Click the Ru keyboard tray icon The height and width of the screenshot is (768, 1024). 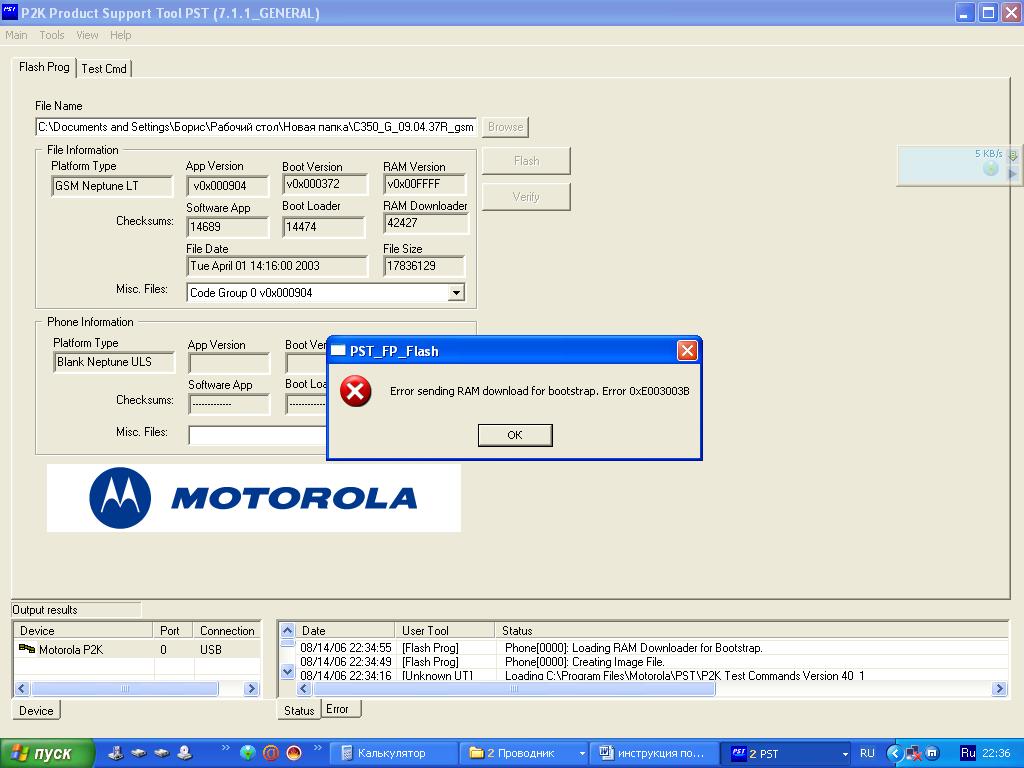967,753
